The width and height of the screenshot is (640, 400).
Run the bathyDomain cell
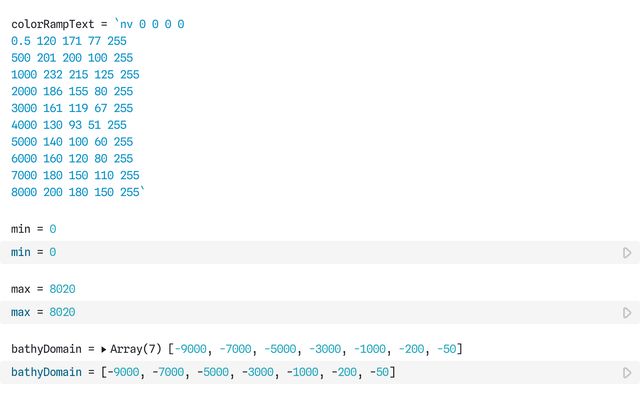tap(627, 373)
